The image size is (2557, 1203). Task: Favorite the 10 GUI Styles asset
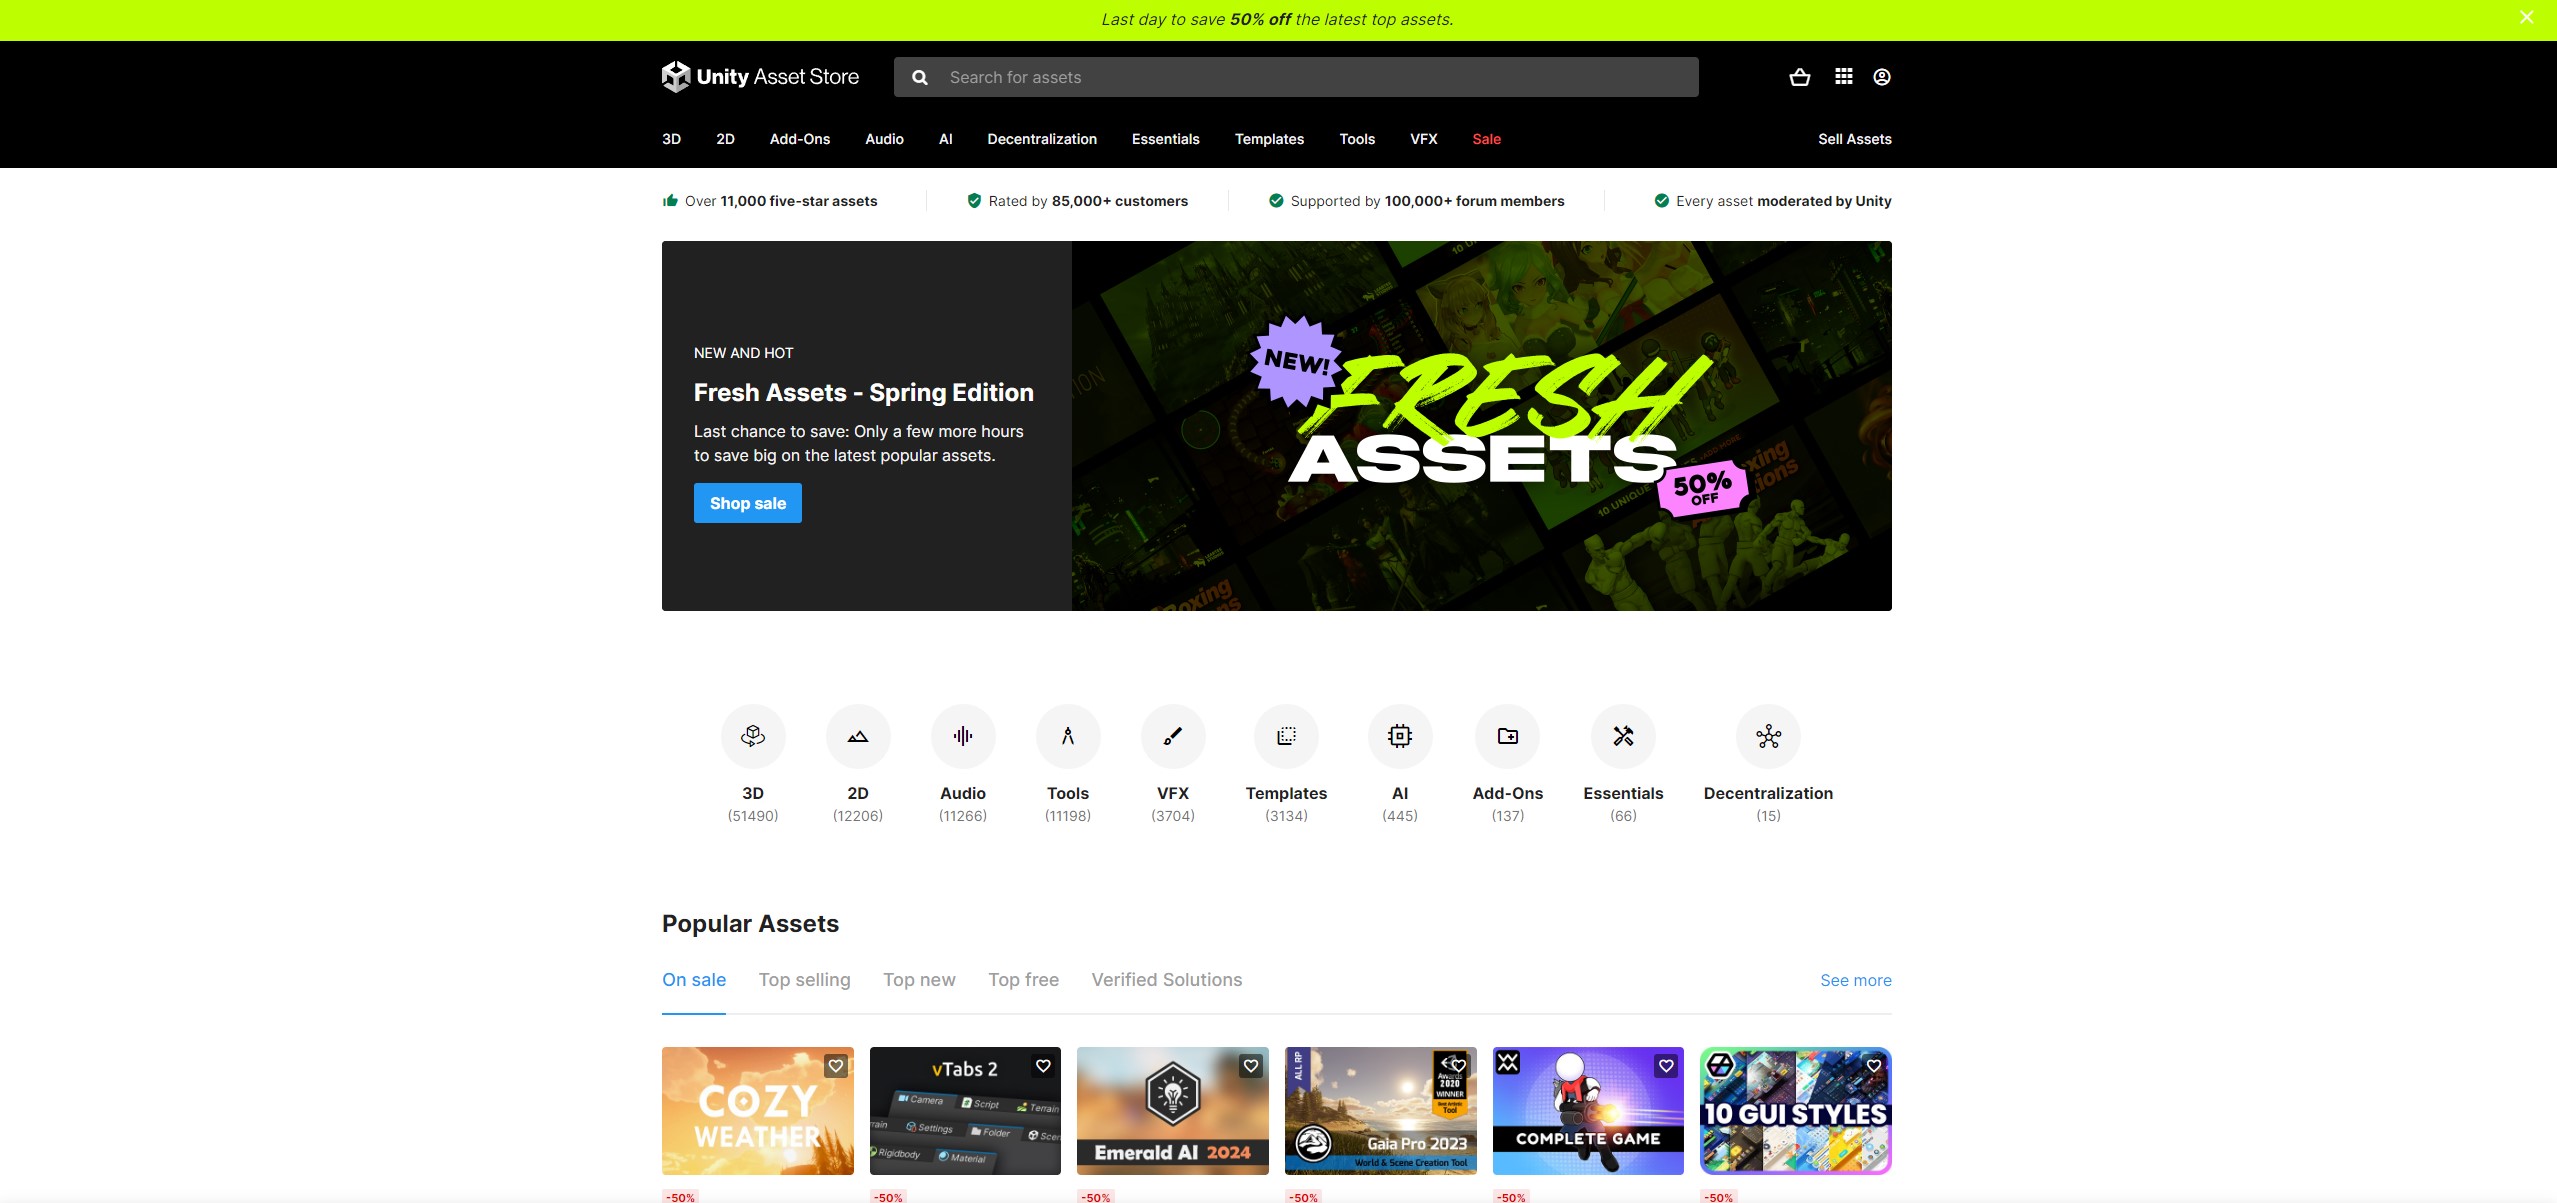pyautogui.click(x=1874, y=1066)
